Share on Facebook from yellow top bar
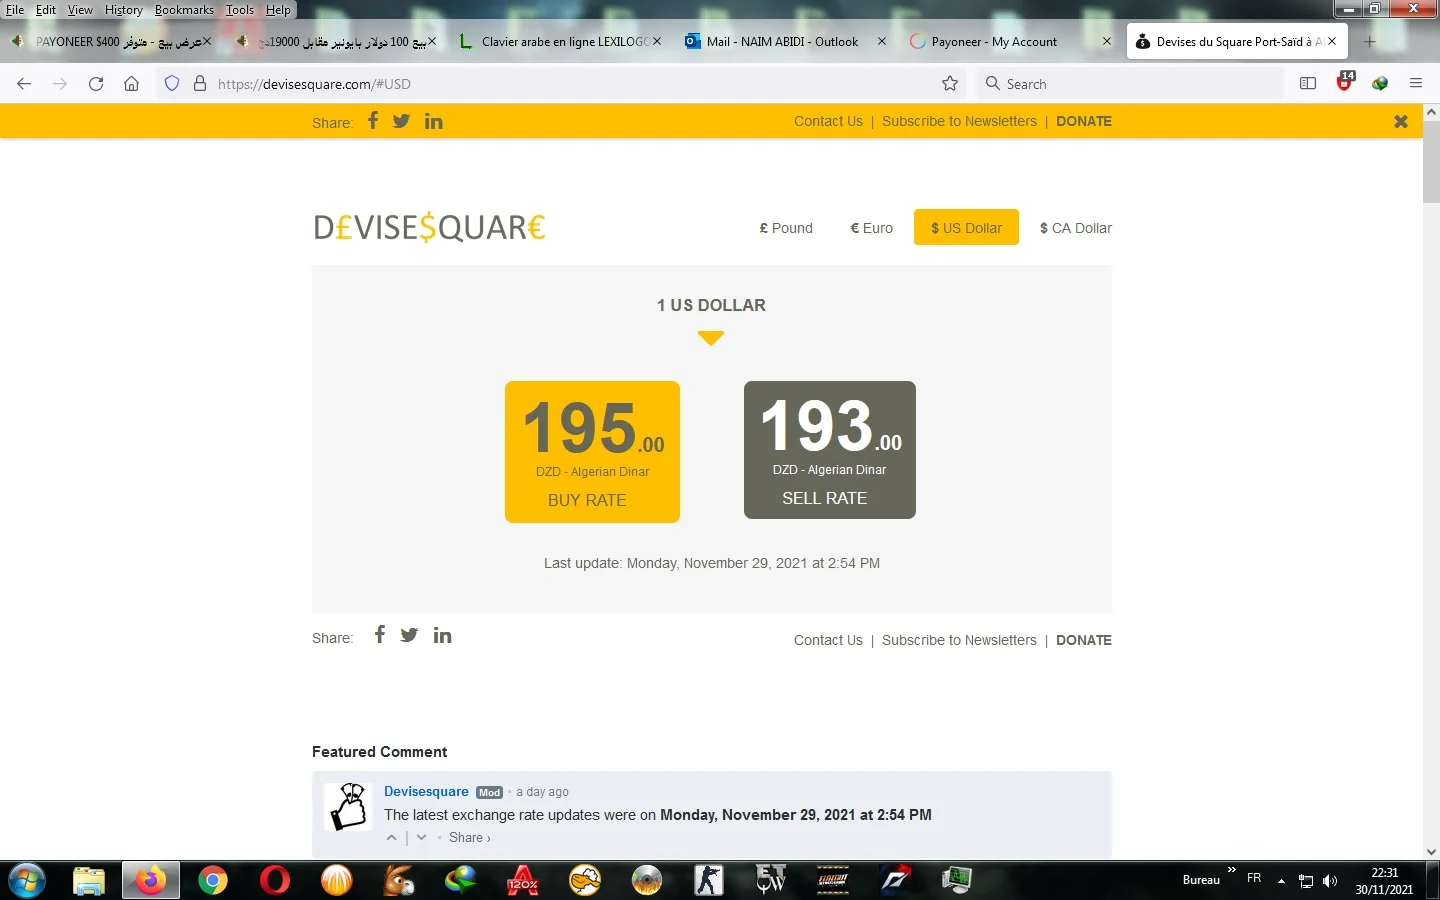 [x=373, y=121]
